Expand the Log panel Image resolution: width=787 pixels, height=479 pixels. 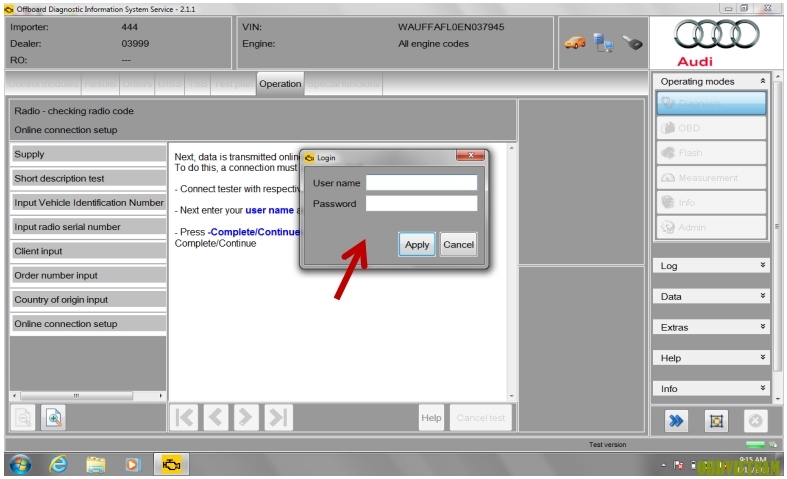point(711,266)
